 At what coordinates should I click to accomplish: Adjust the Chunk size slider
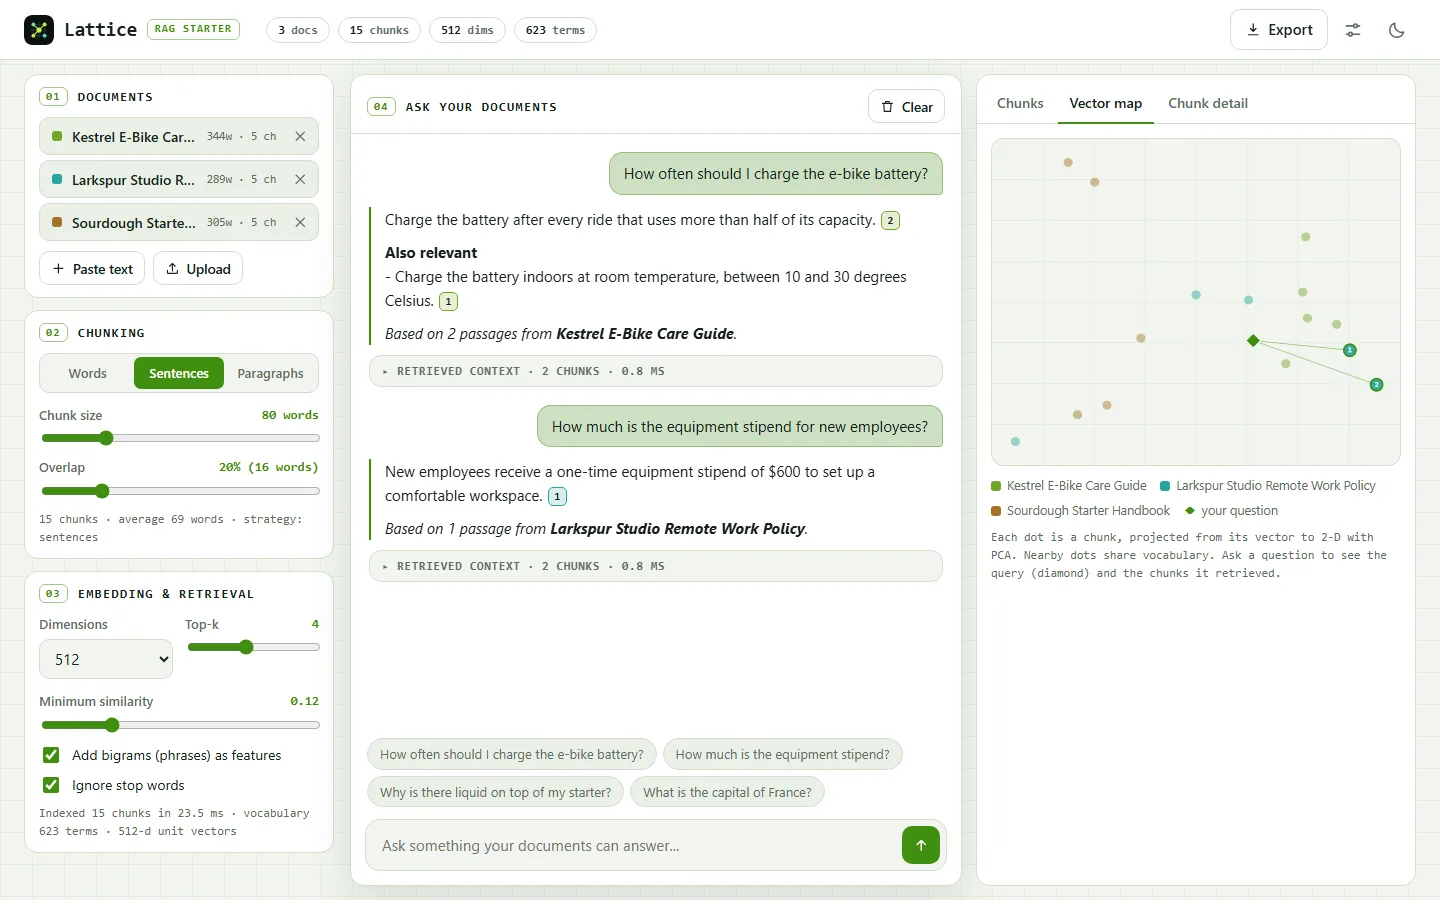click(180, 438)
